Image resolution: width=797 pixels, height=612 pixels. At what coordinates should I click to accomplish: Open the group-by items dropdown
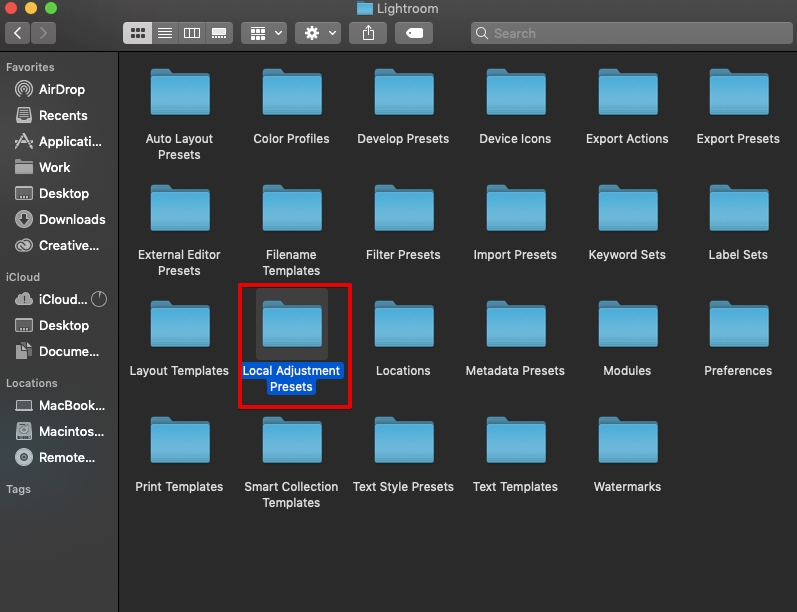pos(264,33)
